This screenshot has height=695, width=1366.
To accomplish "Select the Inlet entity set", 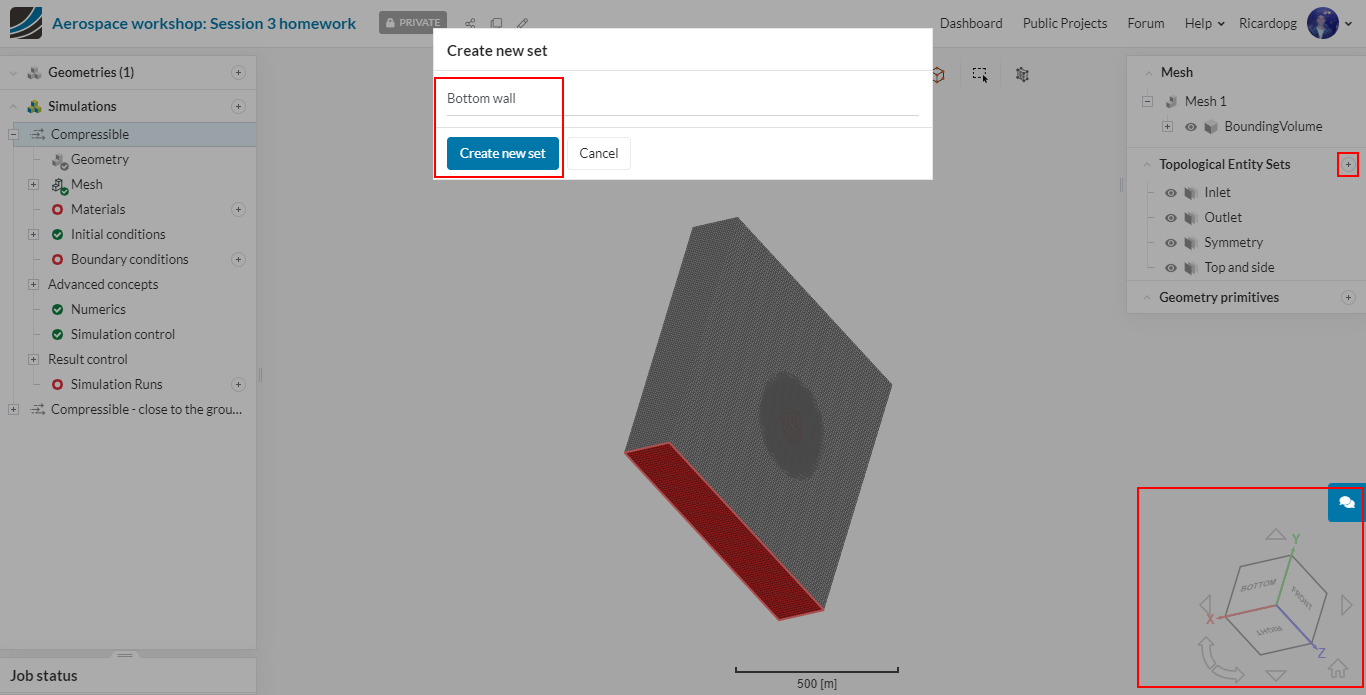I will (1217, 192).
